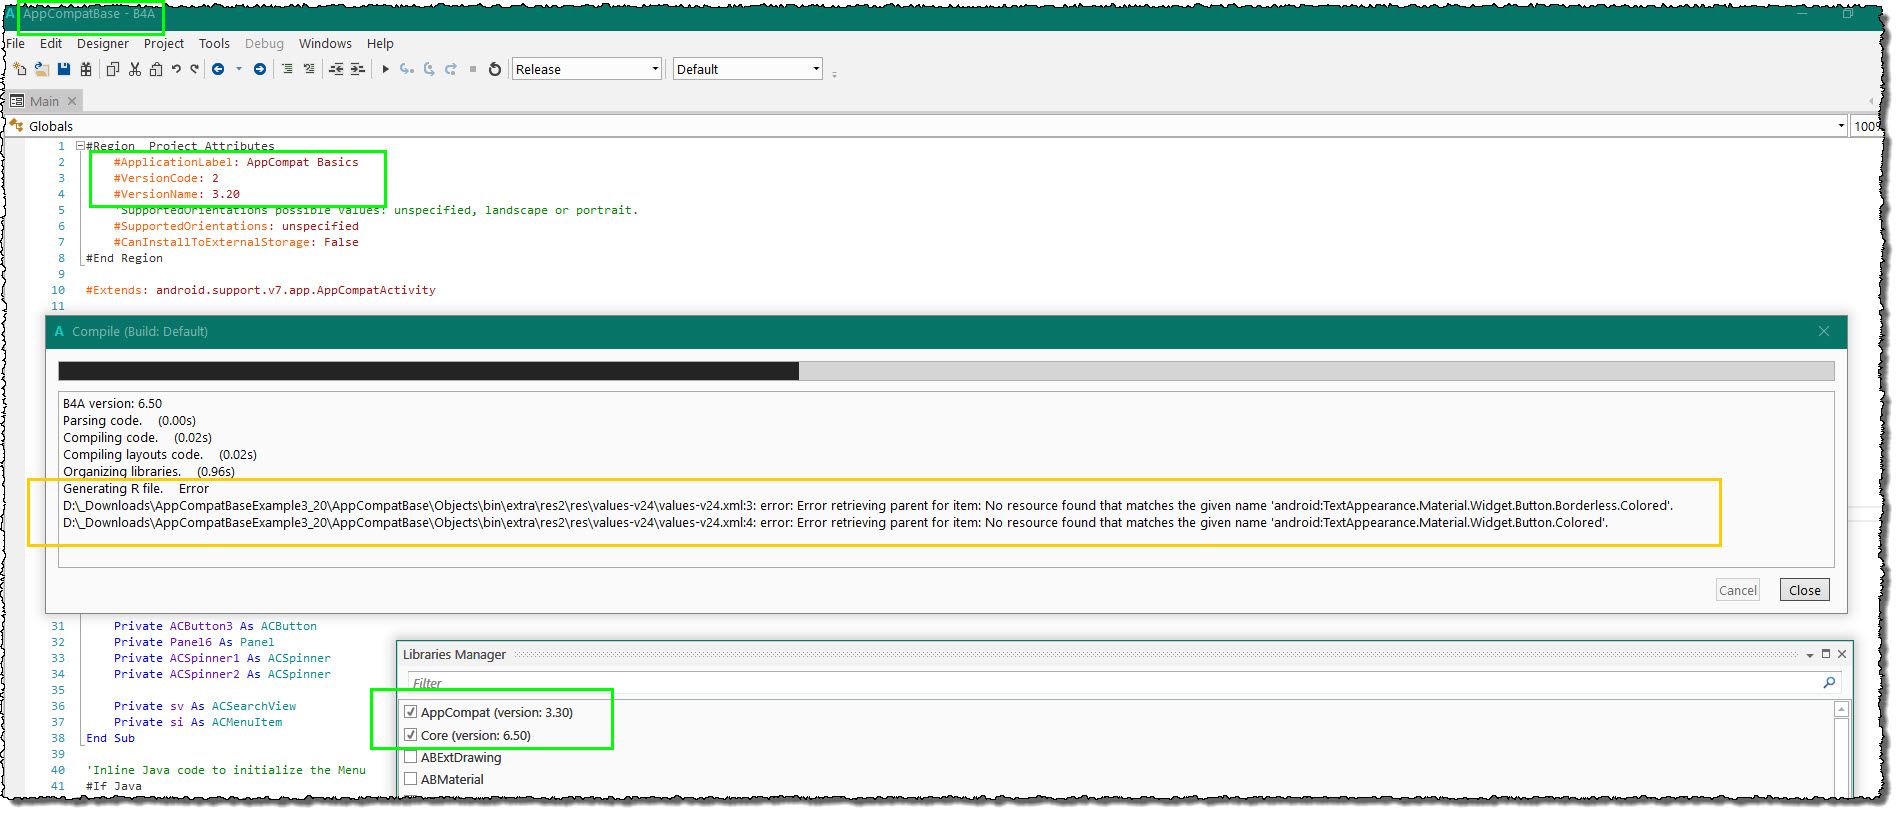
Task: Click the Libraries Manager scrollbar up arrow
Action: tap(1841, 709)
